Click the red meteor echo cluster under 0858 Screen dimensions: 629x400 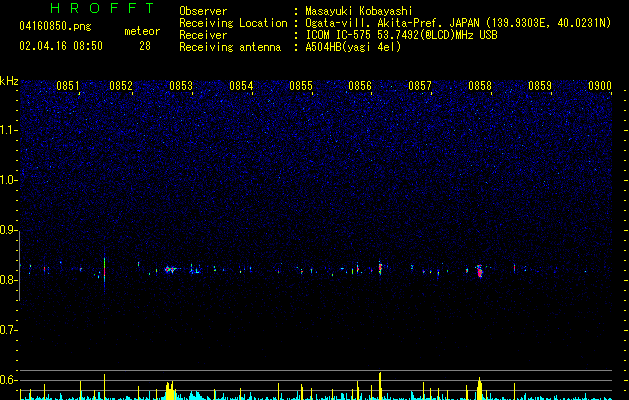479,271
